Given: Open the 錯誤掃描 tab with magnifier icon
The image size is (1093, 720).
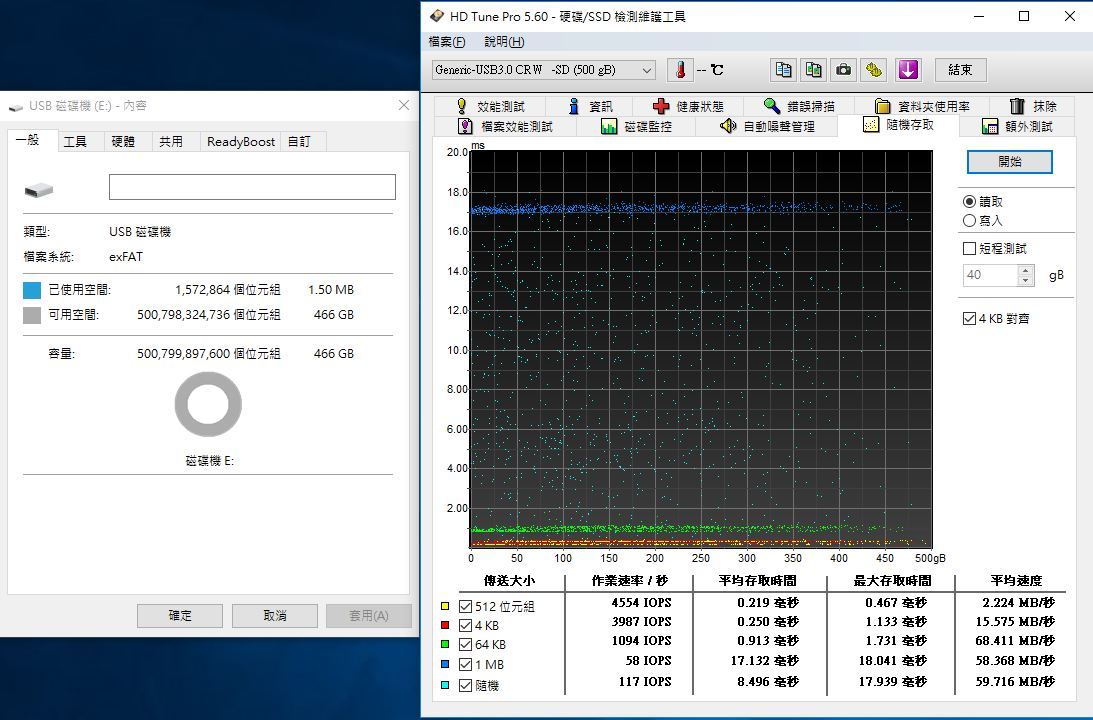Looking at the screenshot, I should coord(799,106).
